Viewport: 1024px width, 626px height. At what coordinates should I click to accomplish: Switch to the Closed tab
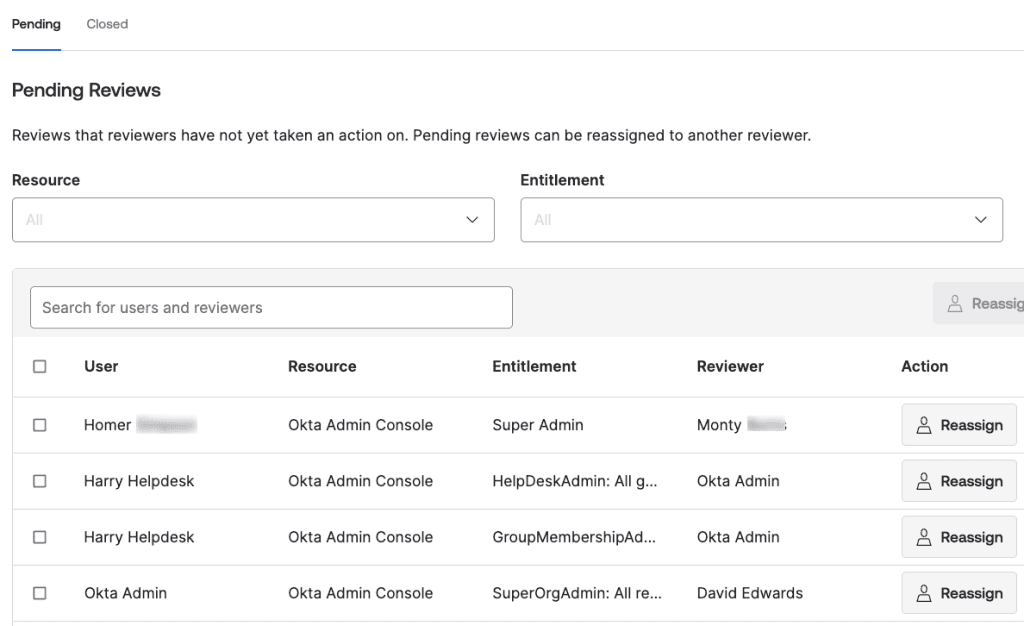107,24
